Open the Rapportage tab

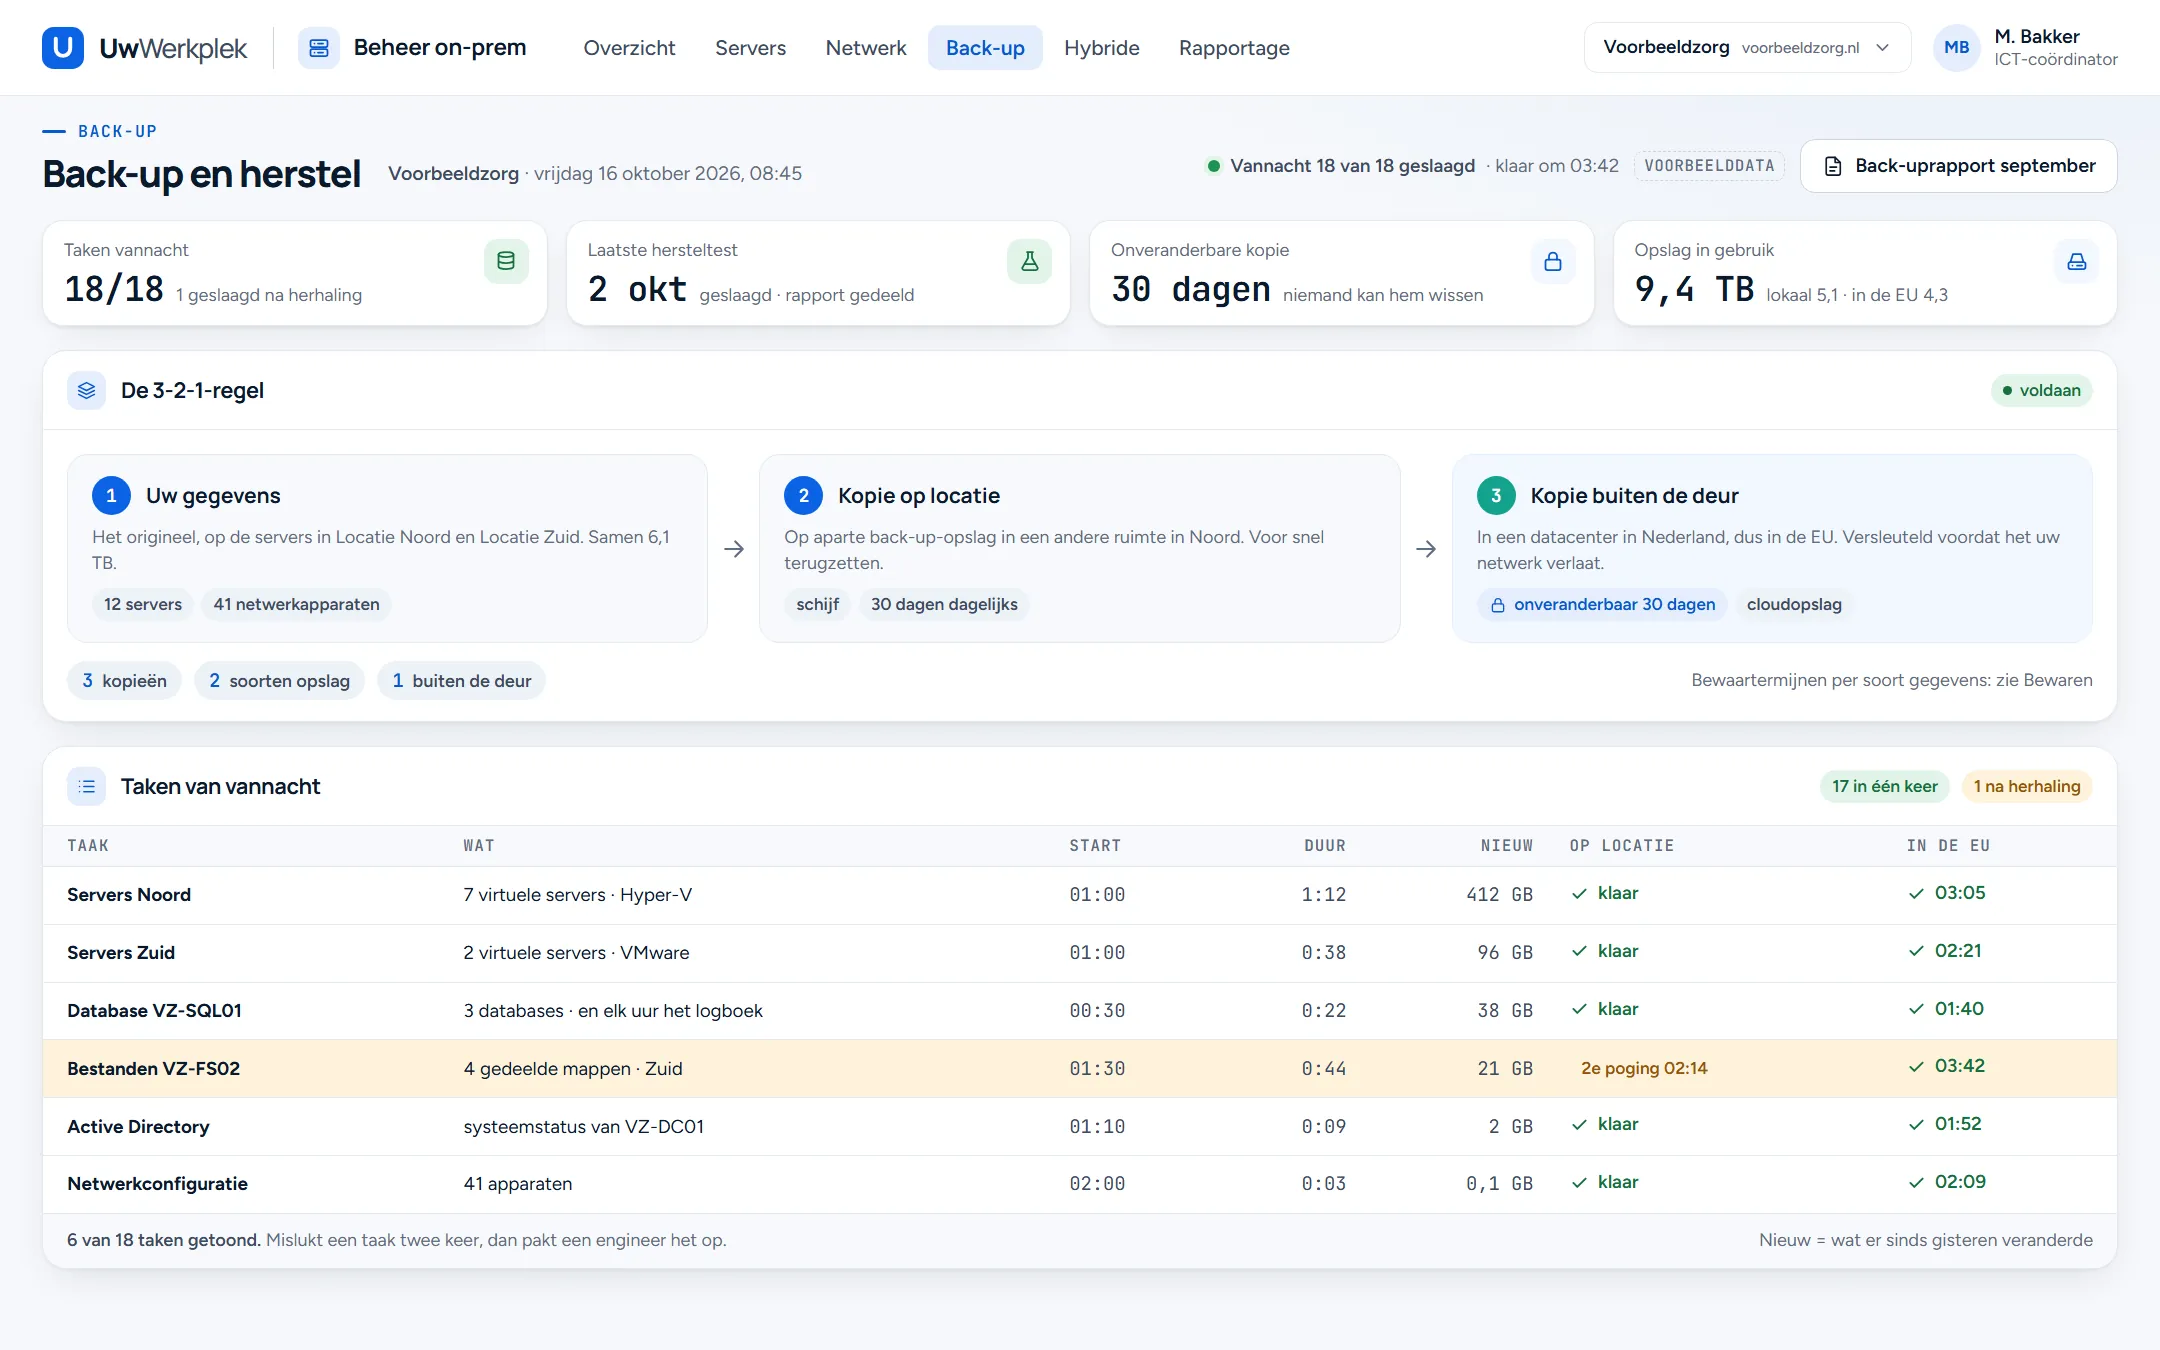1234,48
